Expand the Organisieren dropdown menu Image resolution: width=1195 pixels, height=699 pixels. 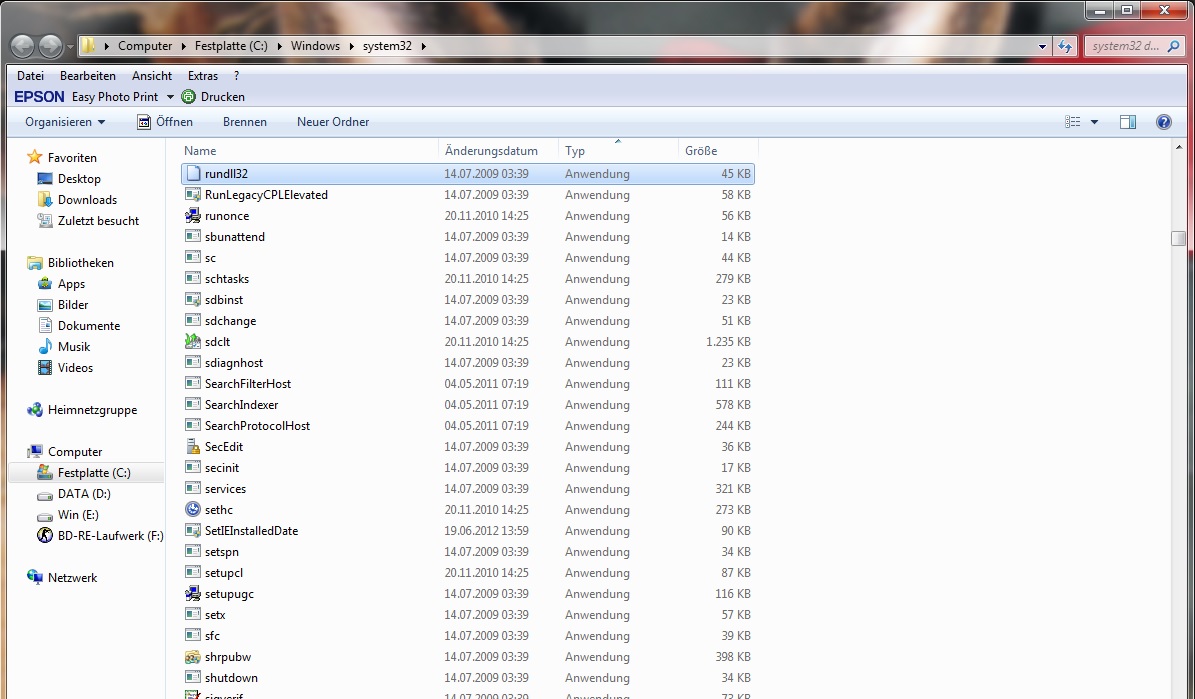coord(65,122)
